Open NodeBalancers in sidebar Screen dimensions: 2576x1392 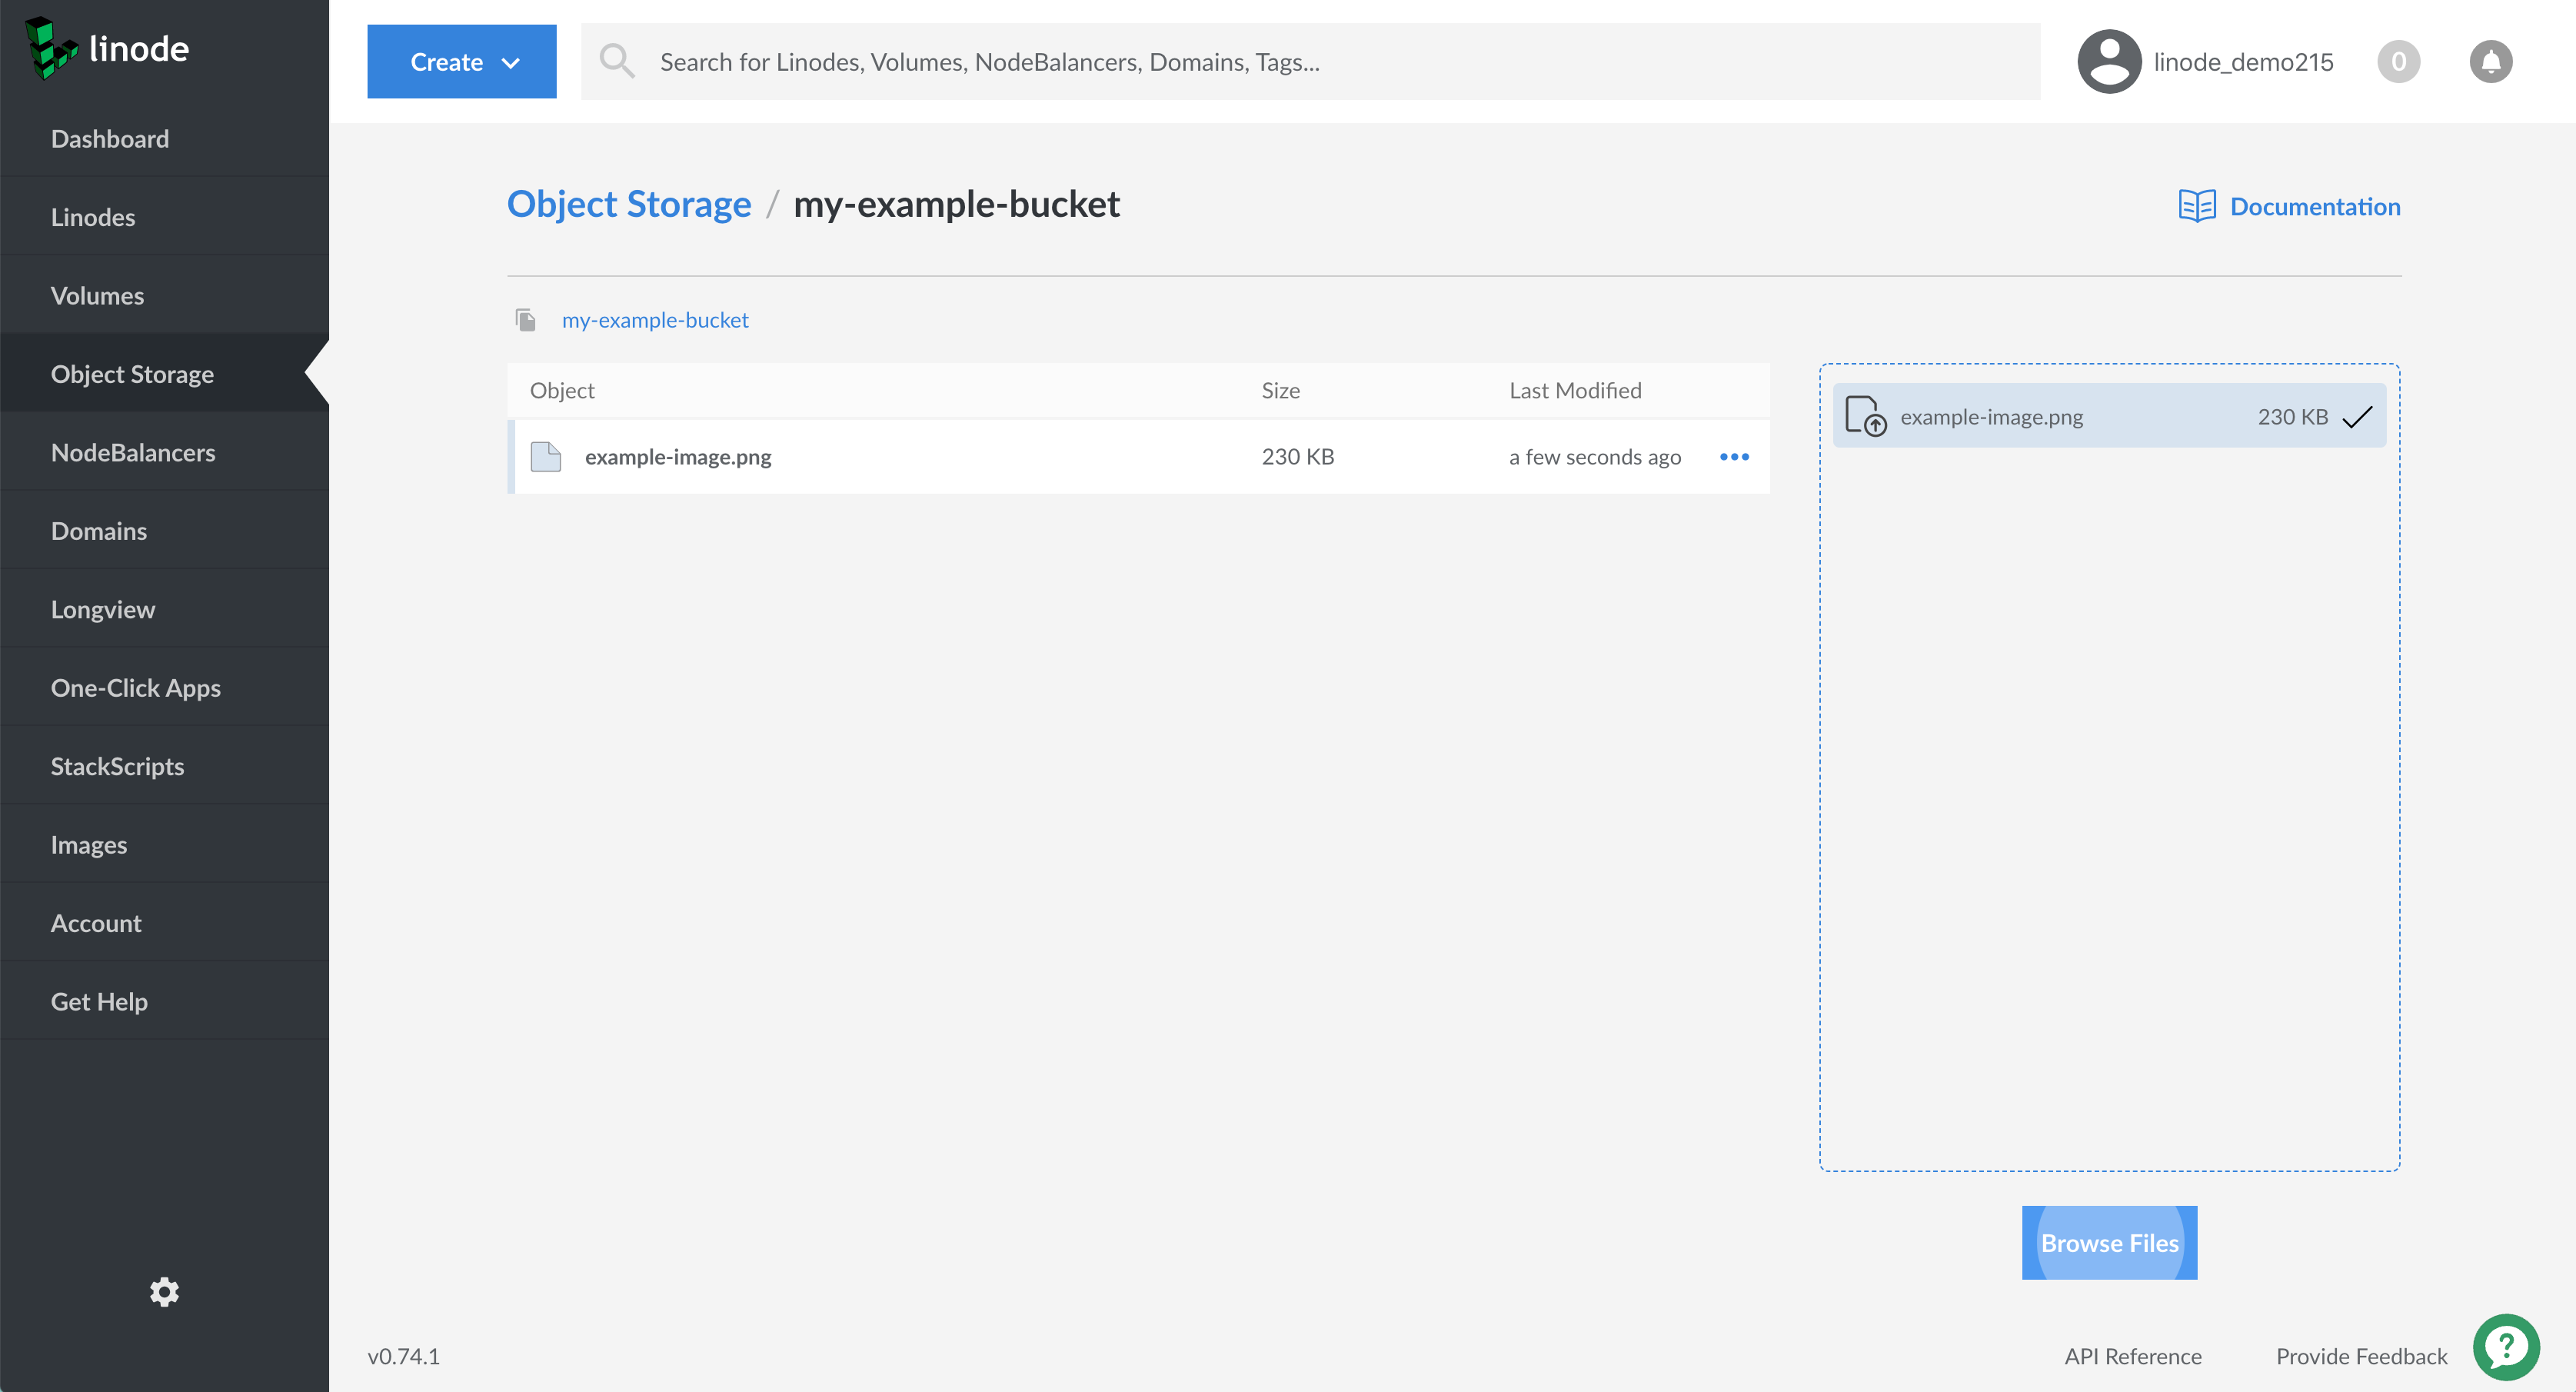click(133, 452)
